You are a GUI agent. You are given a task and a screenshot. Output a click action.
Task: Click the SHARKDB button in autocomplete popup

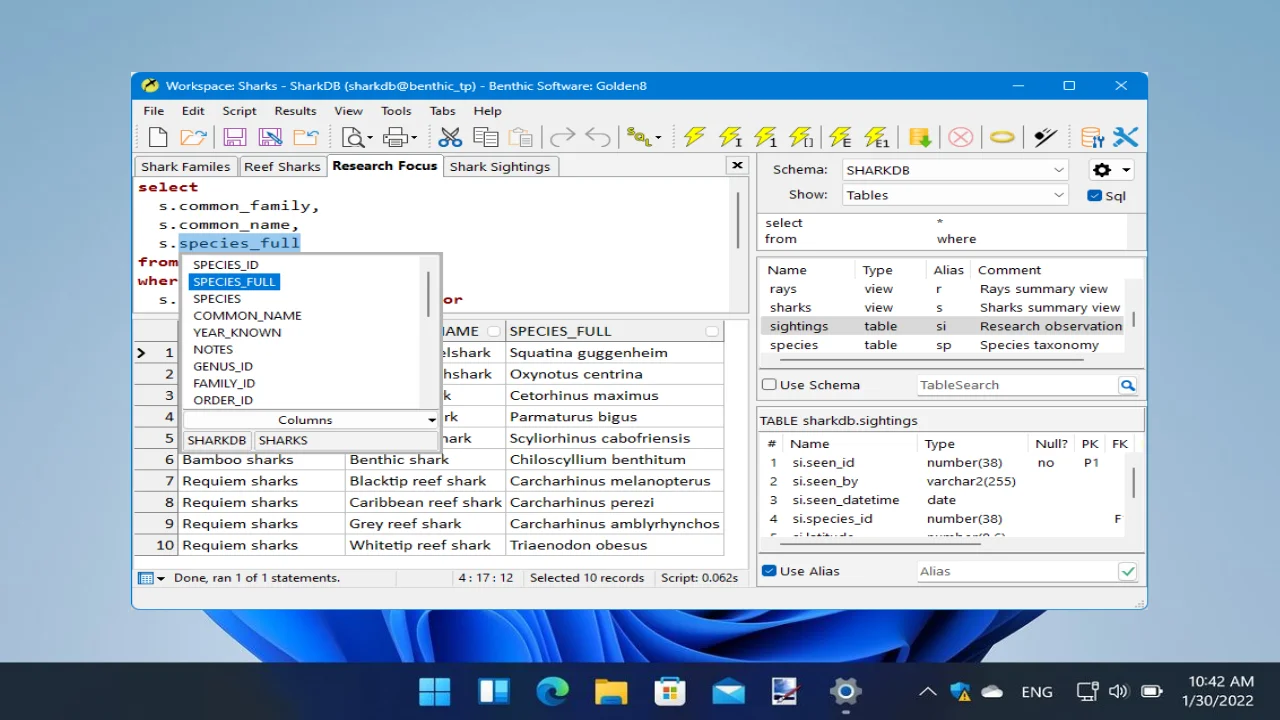point(217,440)
